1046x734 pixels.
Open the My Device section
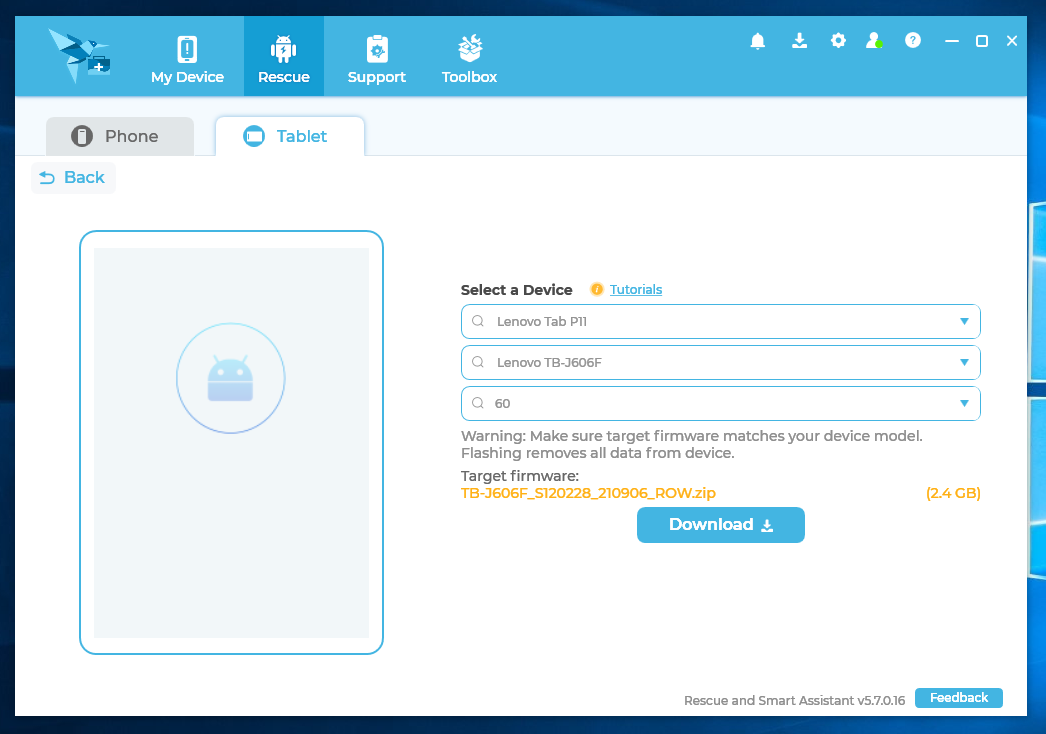(x=187, y=59)
